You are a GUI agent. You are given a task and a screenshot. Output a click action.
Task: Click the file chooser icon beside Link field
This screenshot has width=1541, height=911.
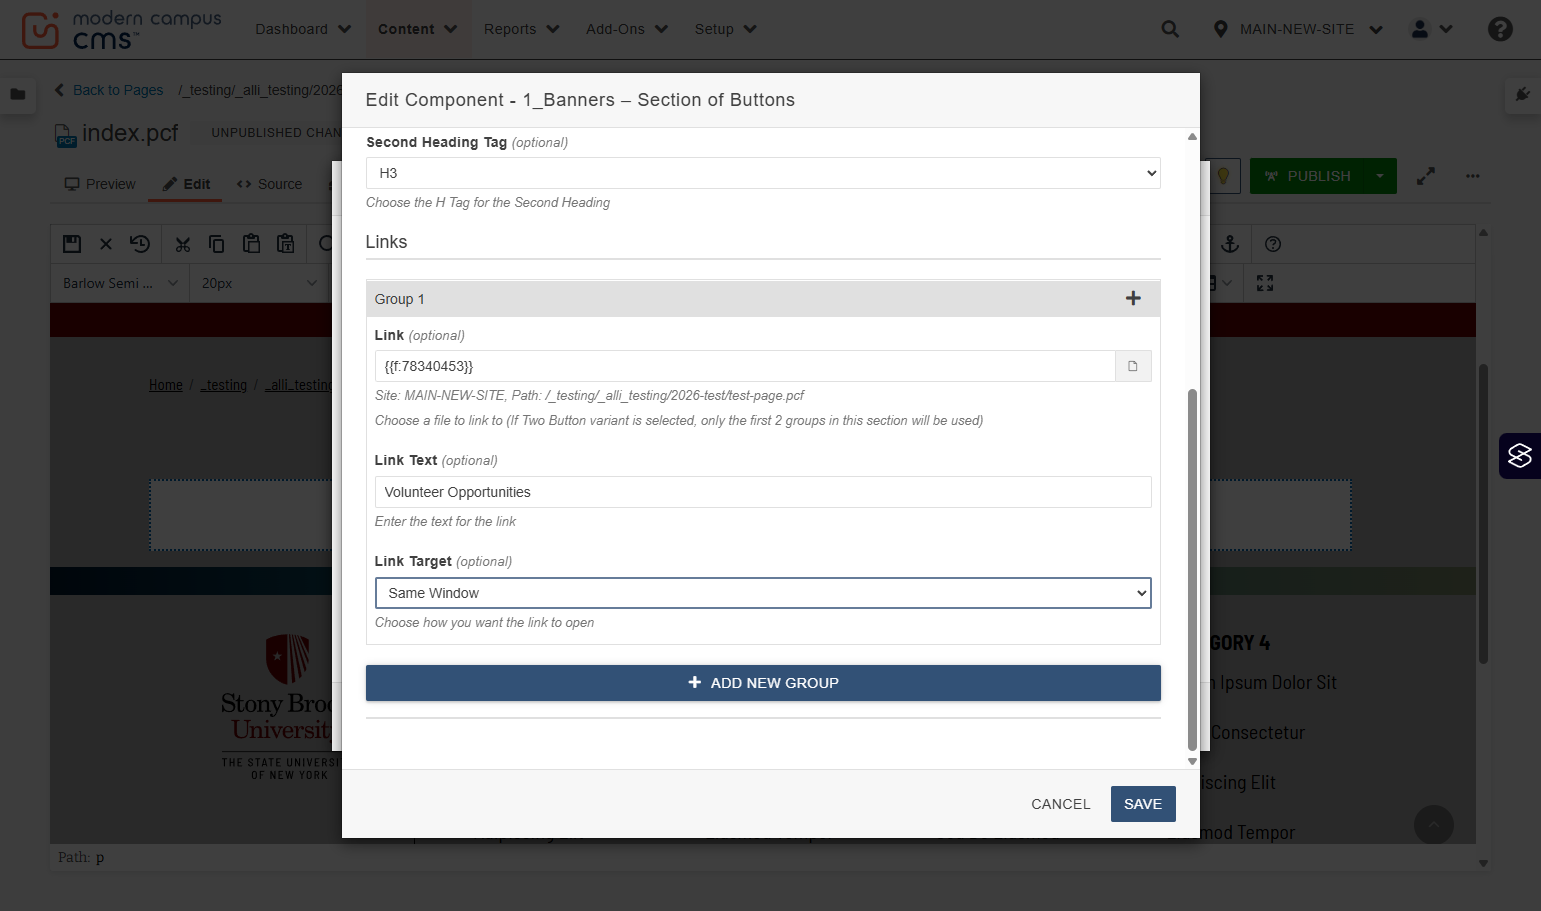pos(1133,366)
